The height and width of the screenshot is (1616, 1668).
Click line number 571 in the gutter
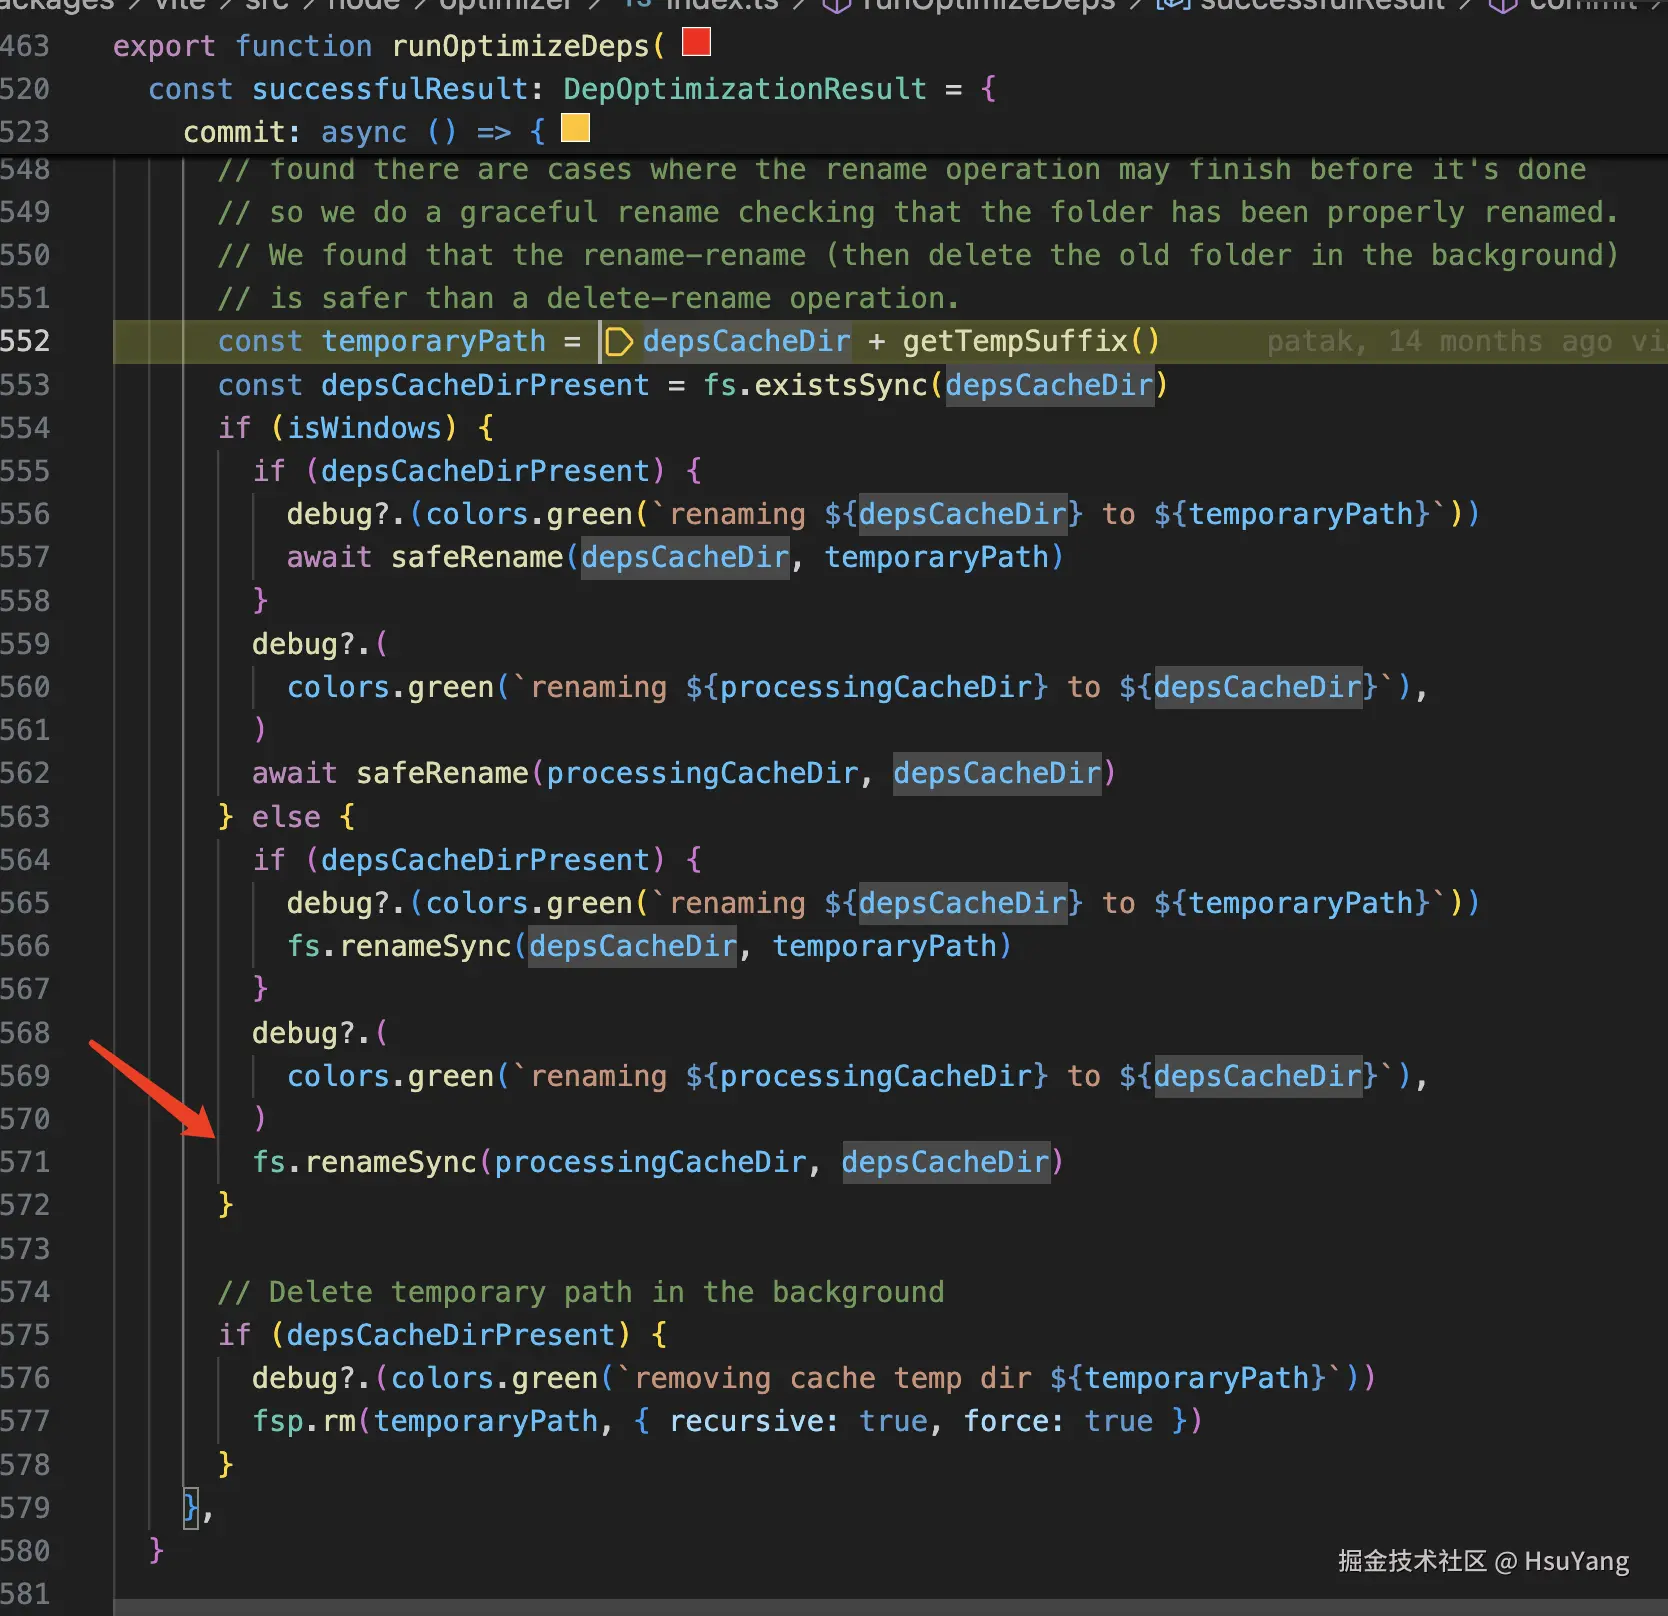tap(25, 1162)
